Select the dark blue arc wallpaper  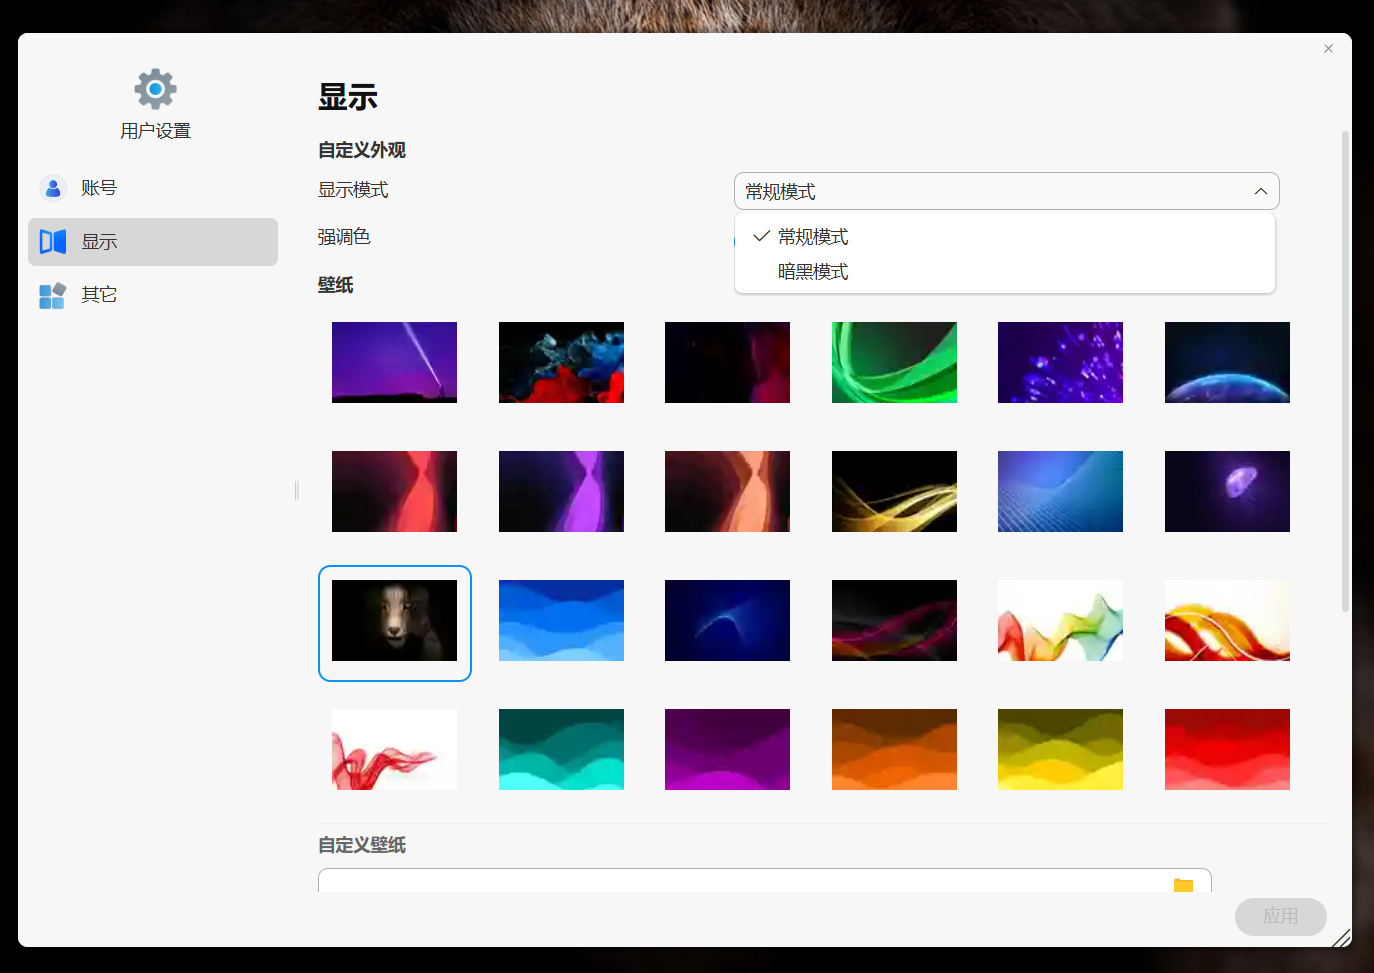coord(727,620)
